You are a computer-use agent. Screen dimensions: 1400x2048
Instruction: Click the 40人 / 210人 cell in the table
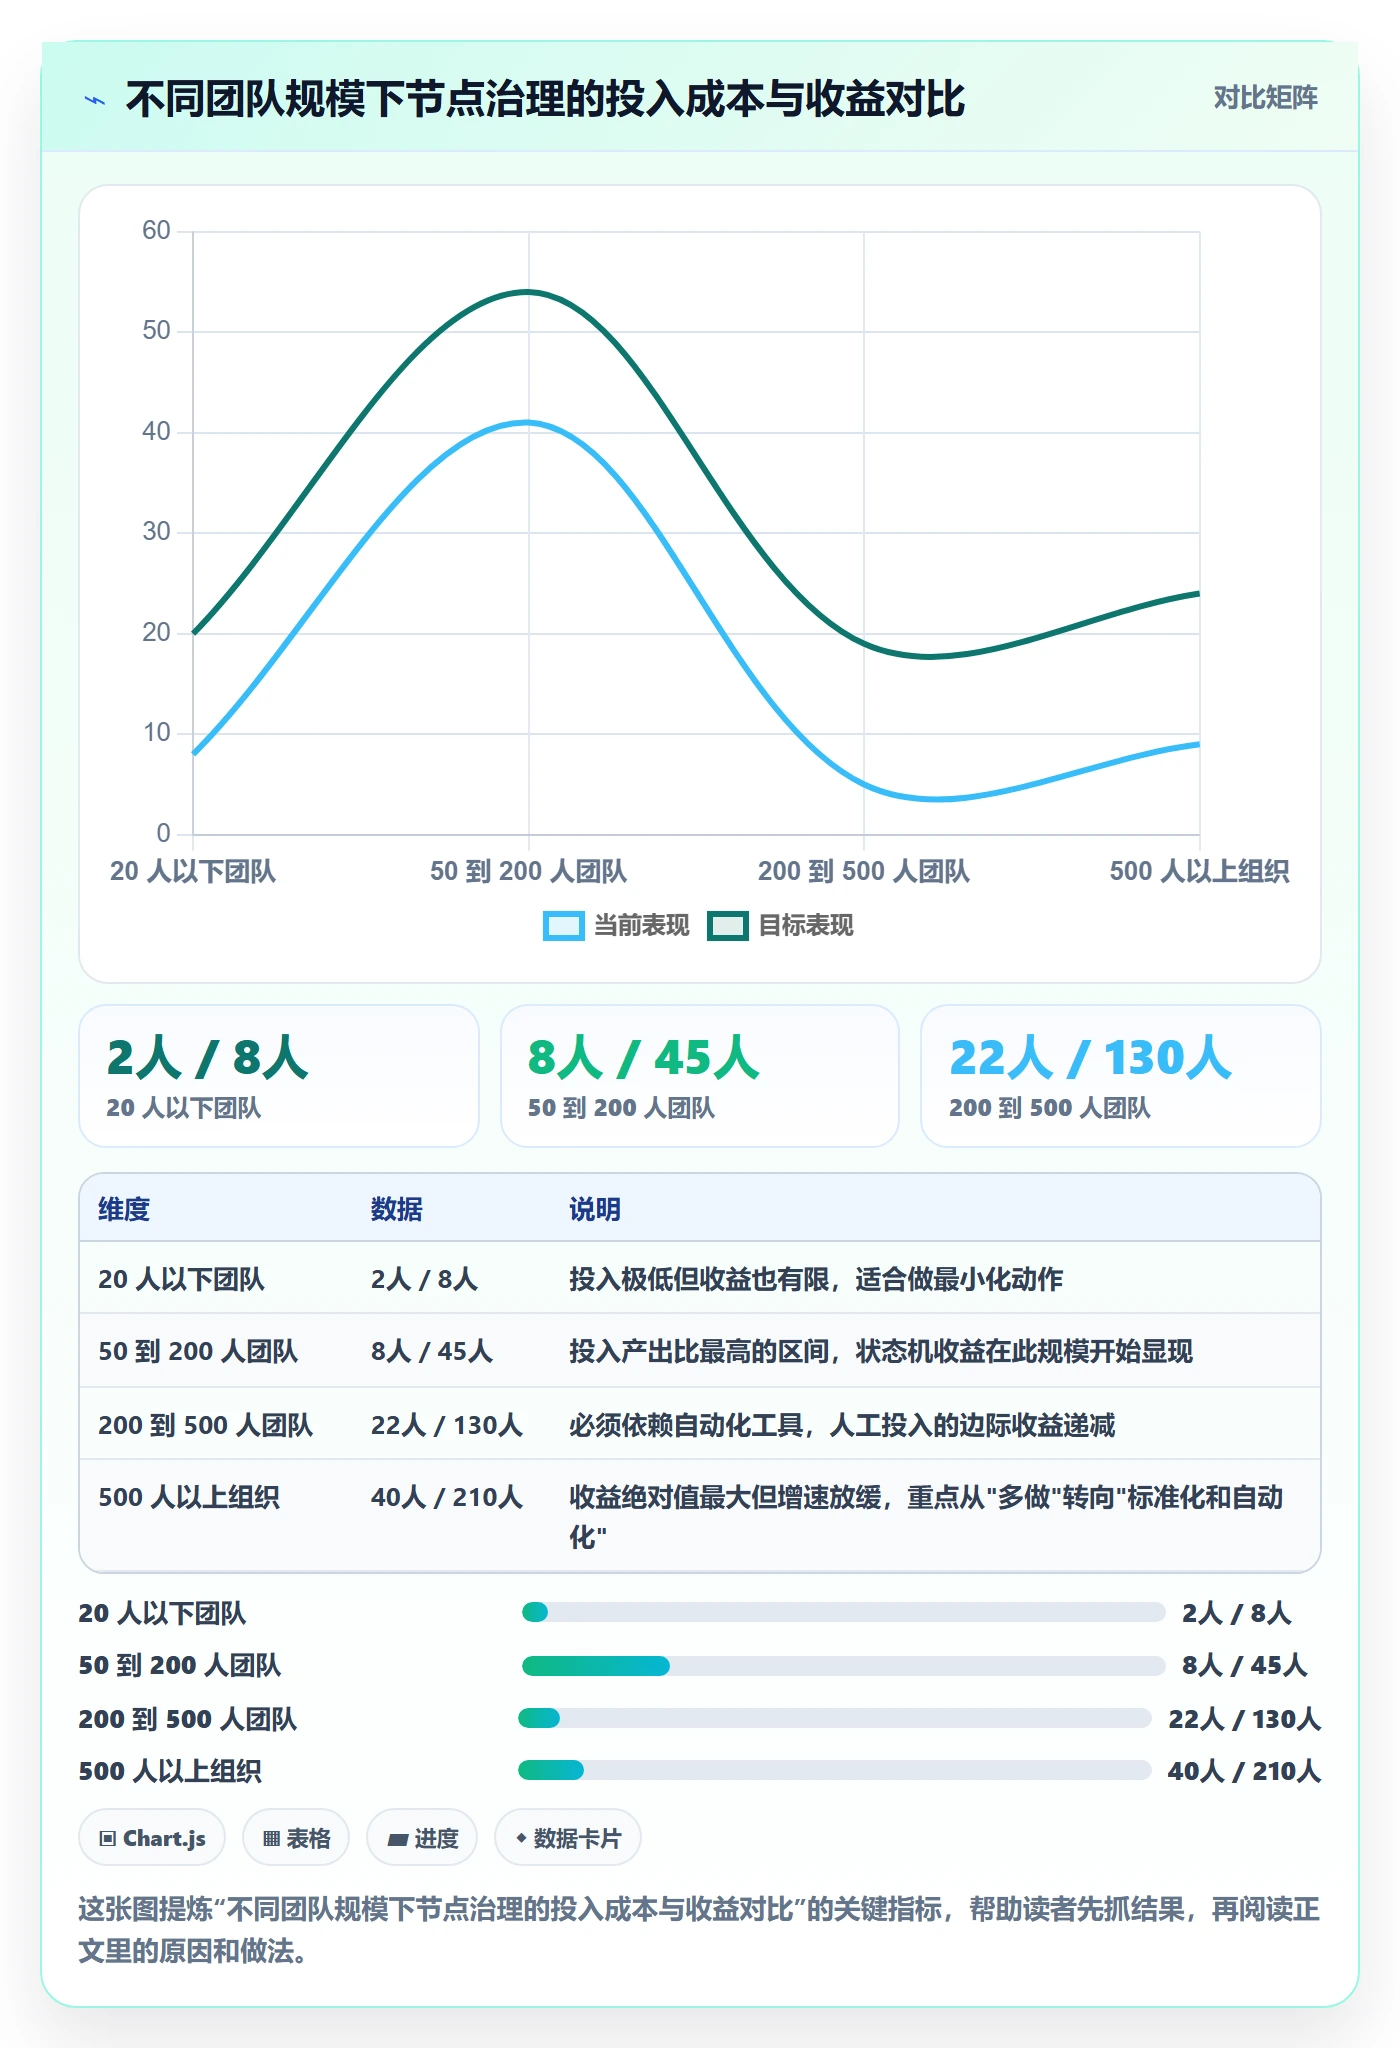pyautogui.click(x=447, y=1497)
